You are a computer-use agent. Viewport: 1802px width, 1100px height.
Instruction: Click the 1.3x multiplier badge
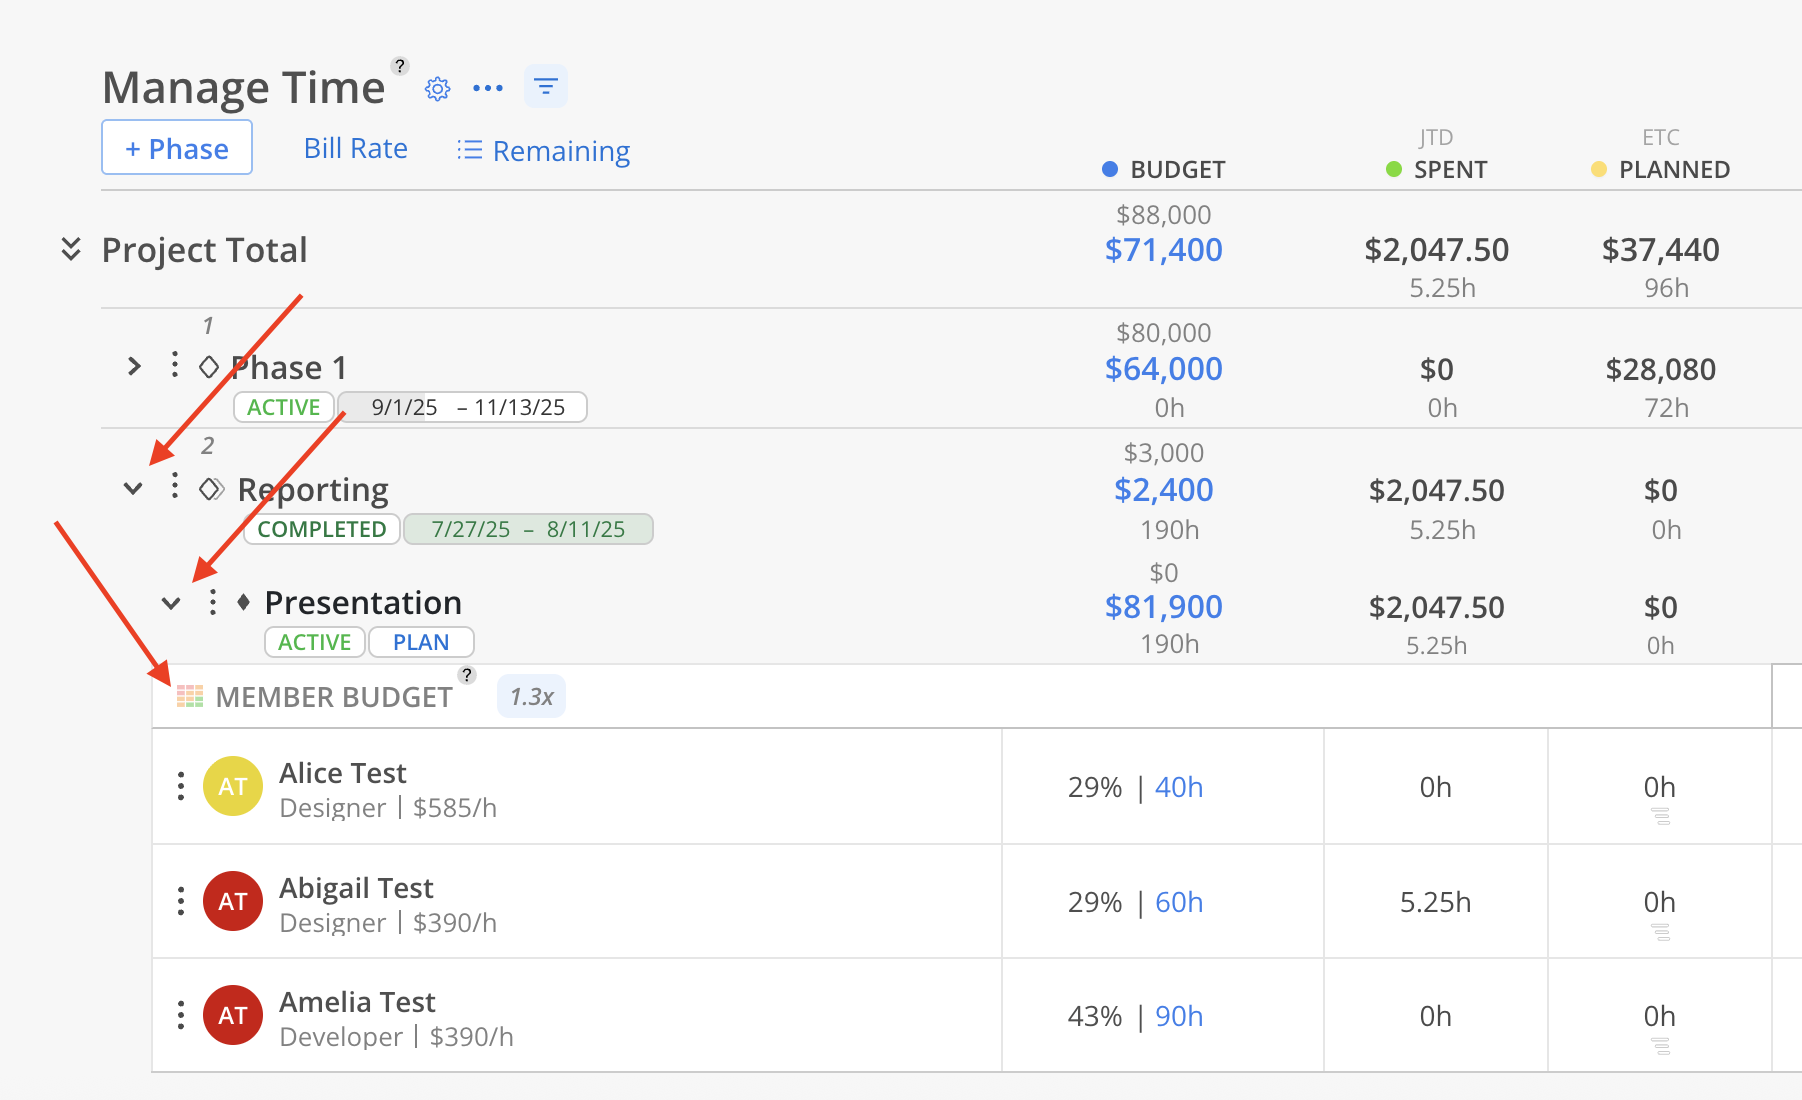531,696
